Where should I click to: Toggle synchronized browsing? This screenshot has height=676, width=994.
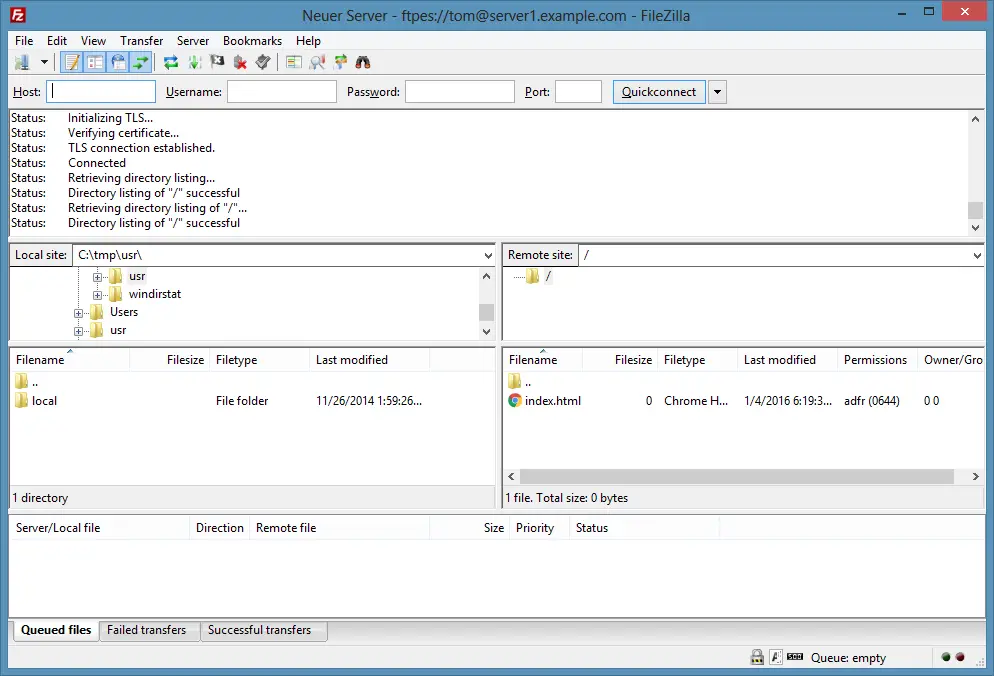click(x=340, y=62)
